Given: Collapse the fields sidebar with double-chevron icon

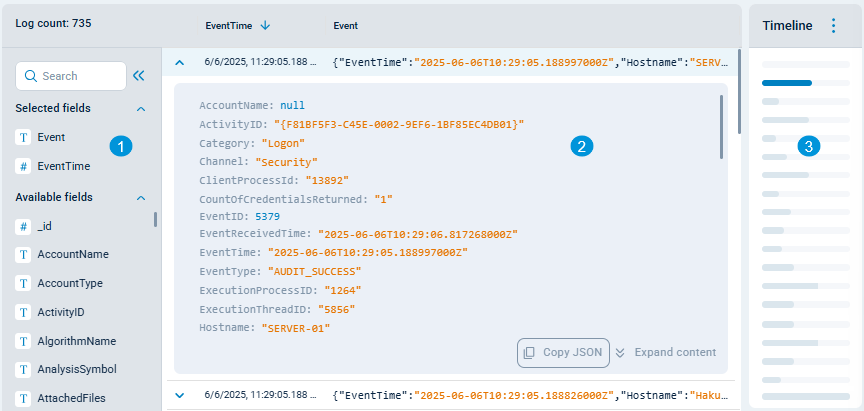Looking at the screenshot, I should pos(139,75).
